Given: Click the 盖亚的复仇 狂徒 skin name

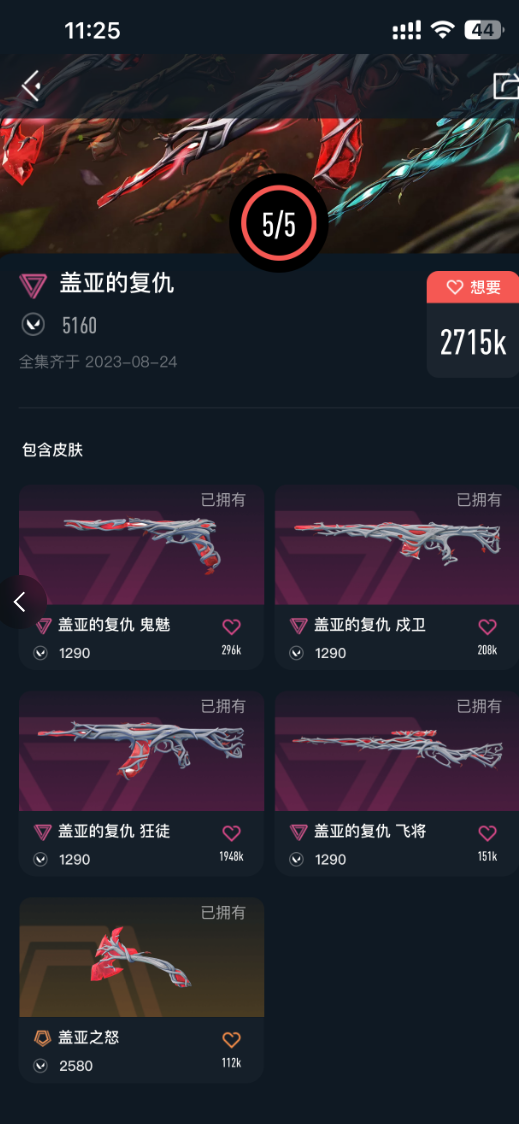Looking at the screenshot, I should click(114, 832).
